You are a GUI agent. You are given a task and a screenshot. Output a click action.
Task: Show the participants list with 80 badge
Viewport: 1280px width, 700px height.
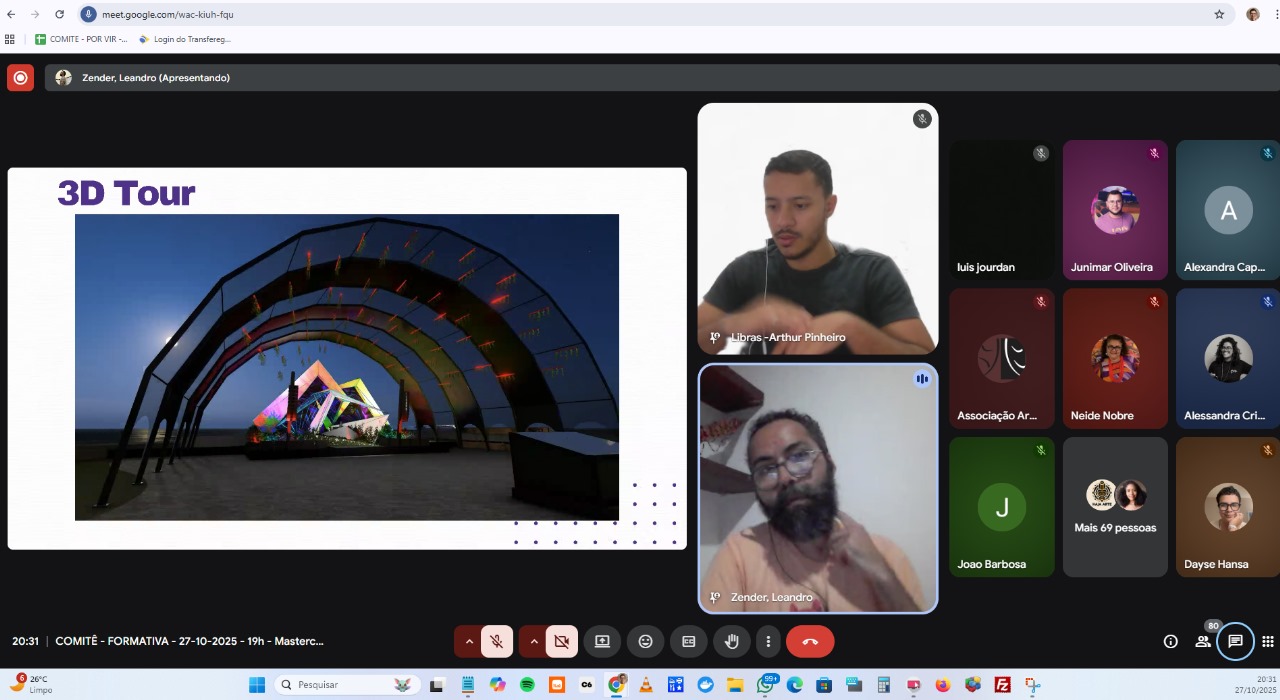click(1203, 642)
